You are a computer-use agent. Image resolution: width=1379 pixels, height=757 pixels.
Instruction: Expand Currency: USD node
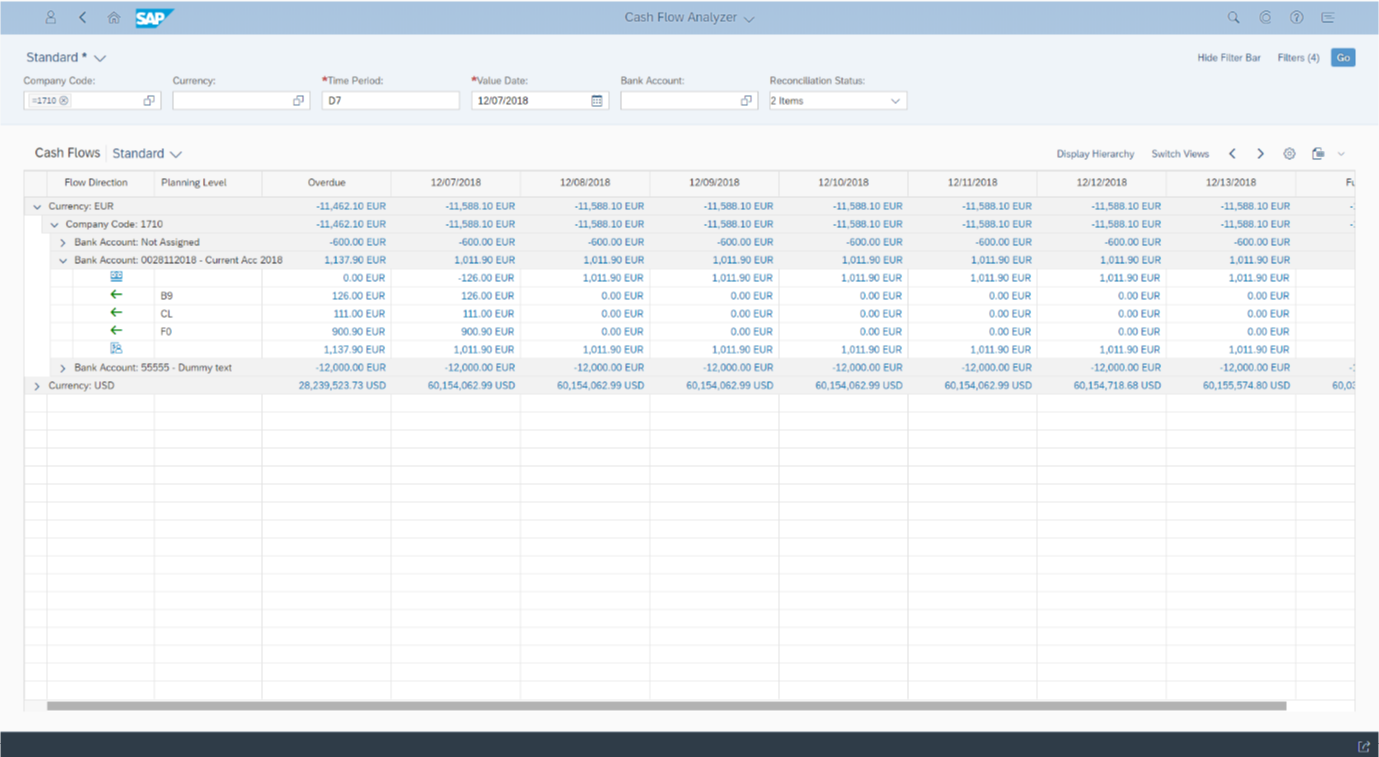point(37,386)
